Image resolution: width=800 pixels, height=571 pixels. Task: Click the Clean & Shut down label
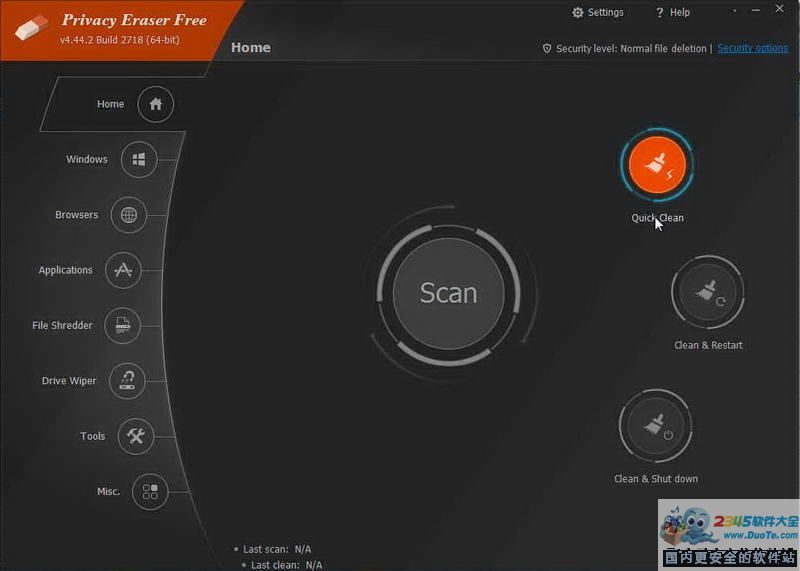pyautogui.click(x=656, y=479)
